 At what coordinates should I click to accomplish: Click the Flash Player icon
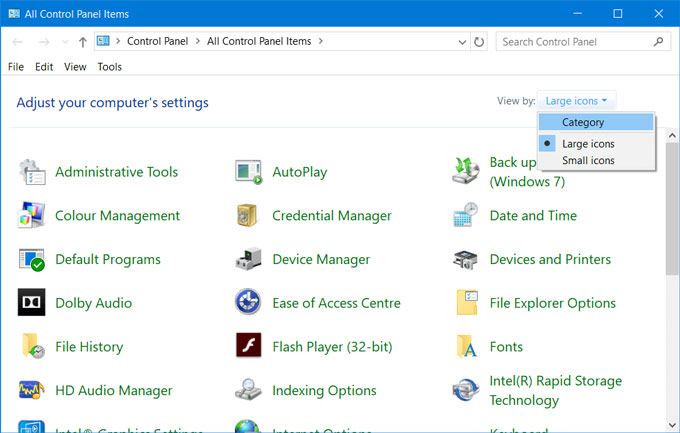(x=248, y=345)
